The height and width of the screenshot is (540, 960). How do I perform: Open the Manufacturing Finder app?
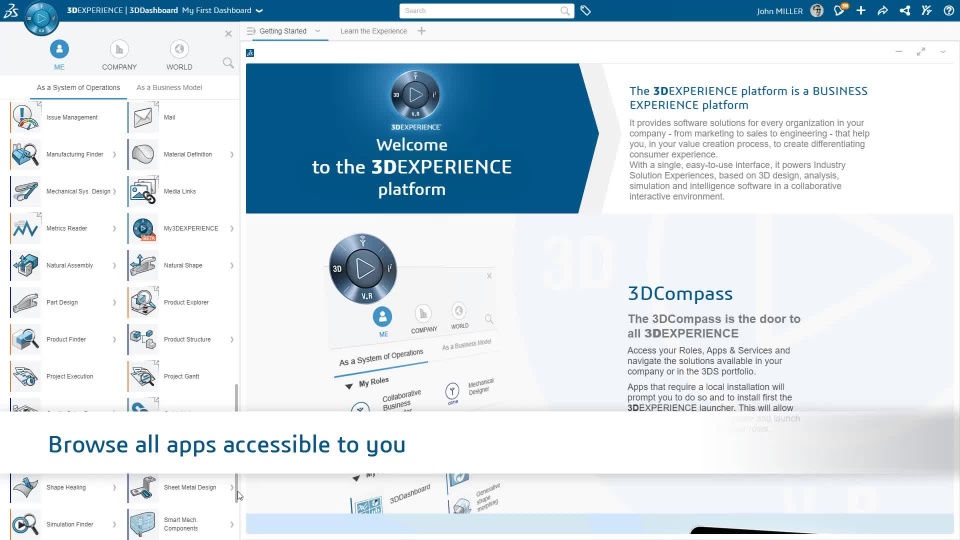(64, 154)
